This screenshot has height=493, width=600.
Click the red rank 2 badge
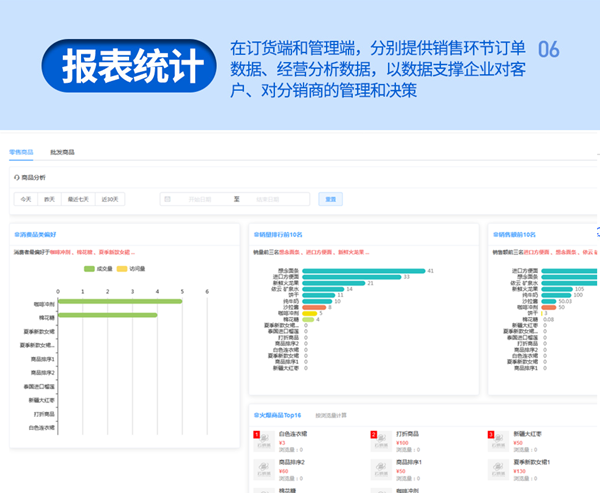374,434
